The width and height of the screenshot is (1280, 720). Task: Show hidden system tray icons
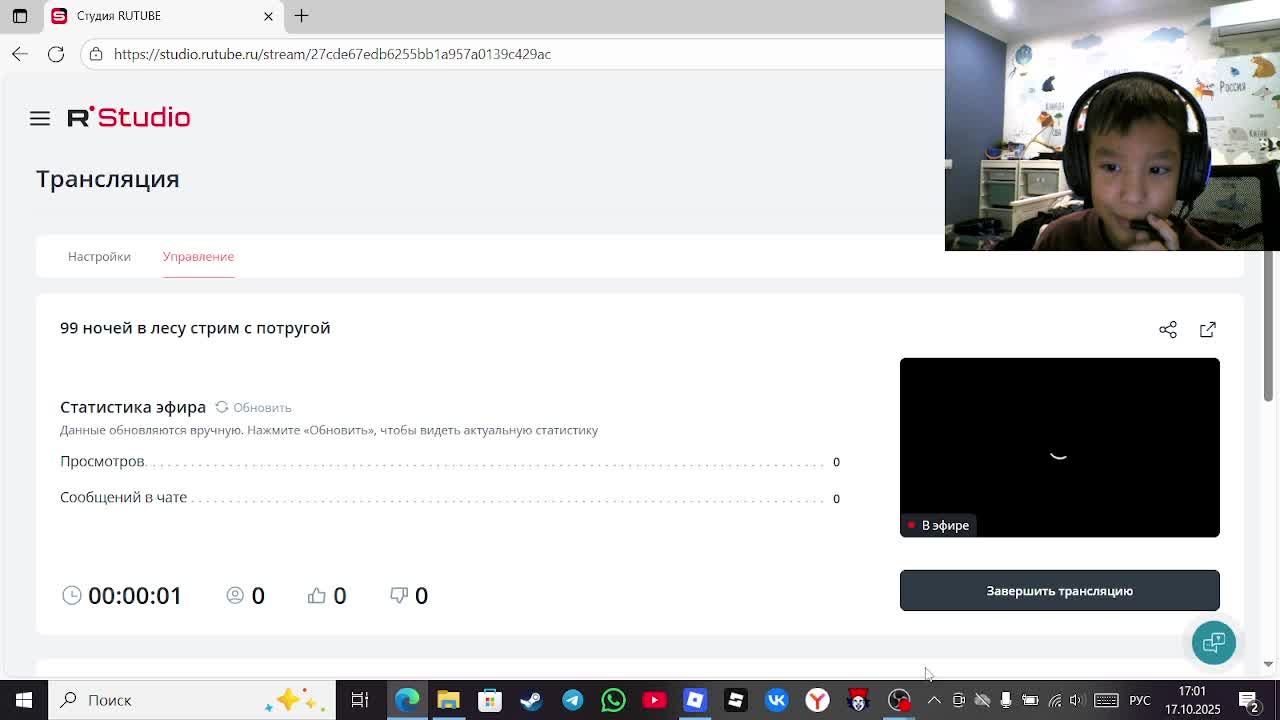coord(934,700)
